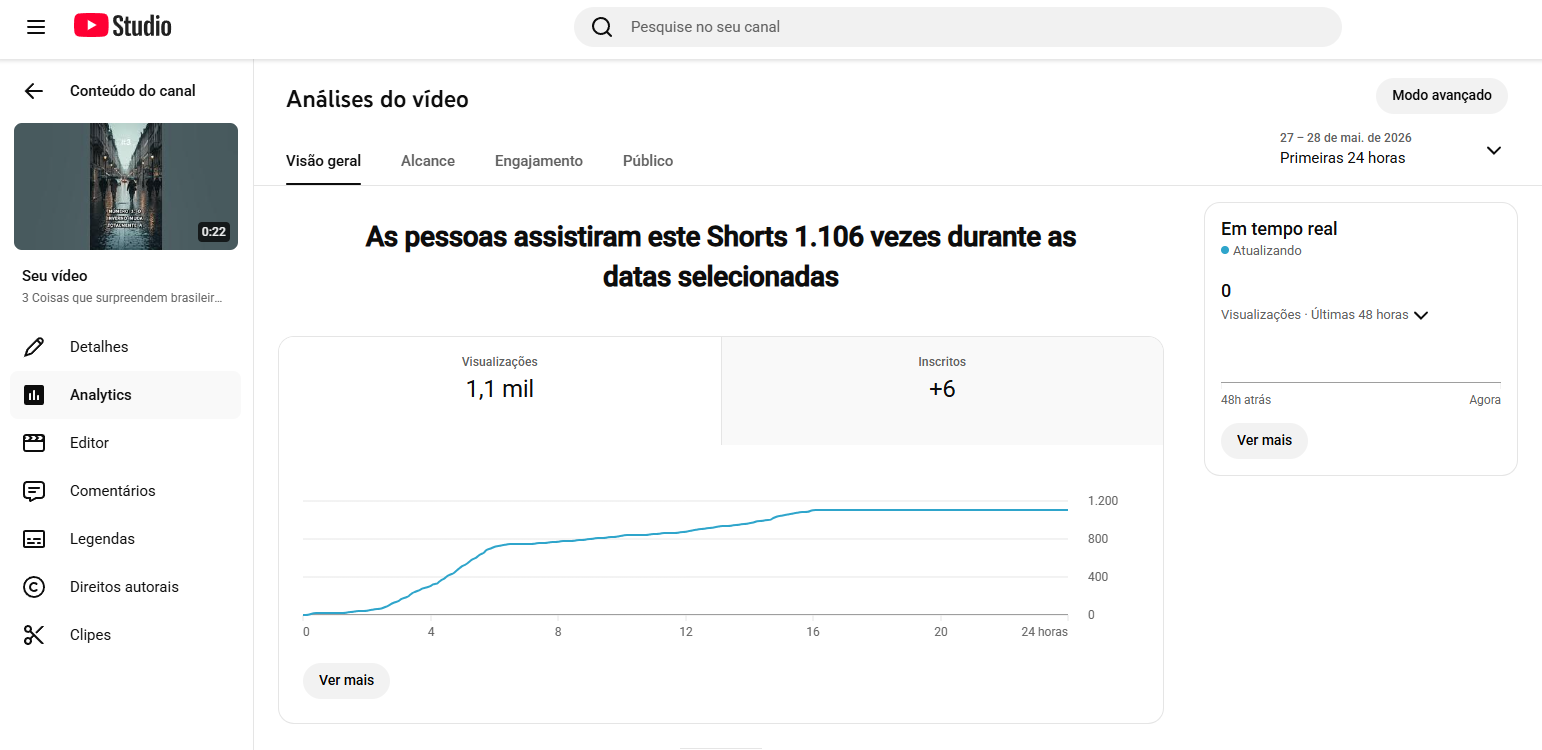This screenshot has height=750, width=1542.
Task: Click the Clipes scissors icon
Action: tap(34, 635)
